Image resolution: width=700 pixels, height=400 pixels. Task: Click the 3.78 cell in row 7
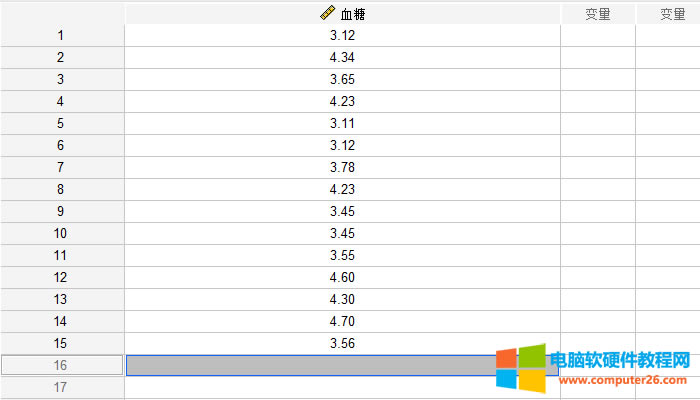[x=342, y=167]
